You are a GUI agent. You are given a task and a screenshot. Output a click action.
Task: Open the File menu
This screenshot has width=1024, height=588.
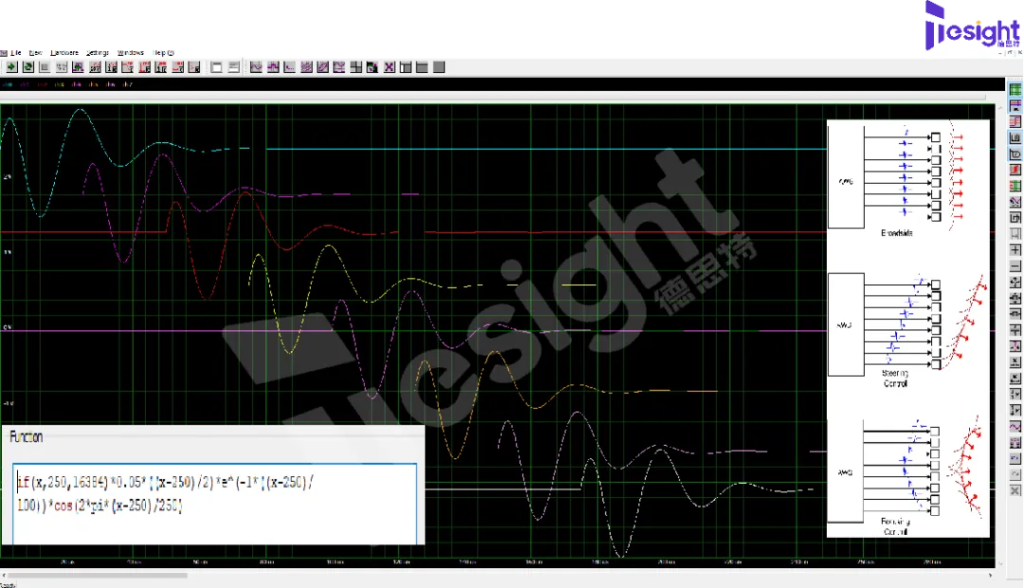coord(16,53)
